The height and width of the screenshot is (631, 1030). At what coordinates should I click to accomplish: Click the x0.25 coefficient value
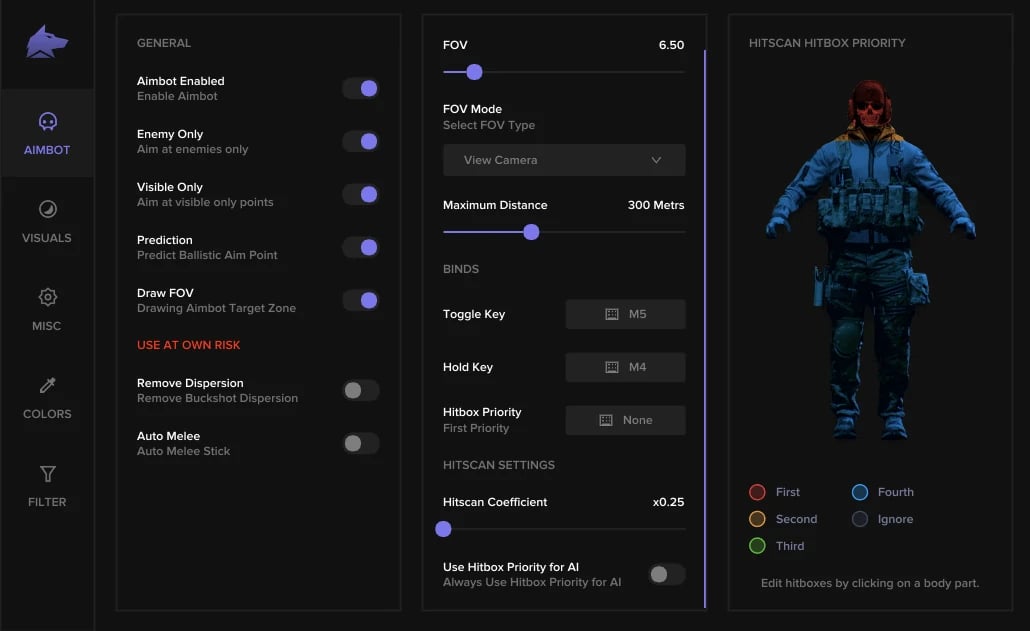click(668, 502)
